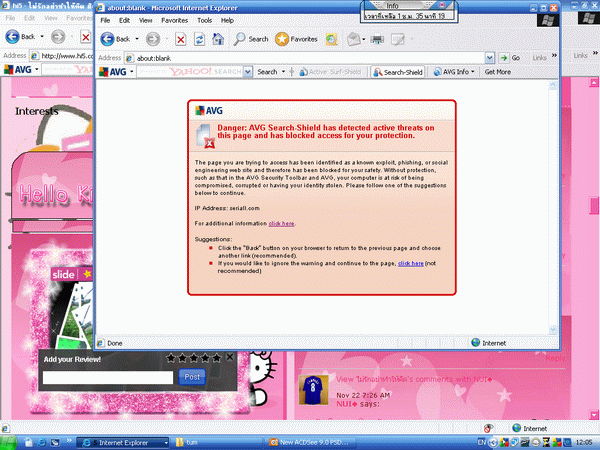Expand the address bar dropdown
The width and height of the screenshot is (600, 450).
489,58
